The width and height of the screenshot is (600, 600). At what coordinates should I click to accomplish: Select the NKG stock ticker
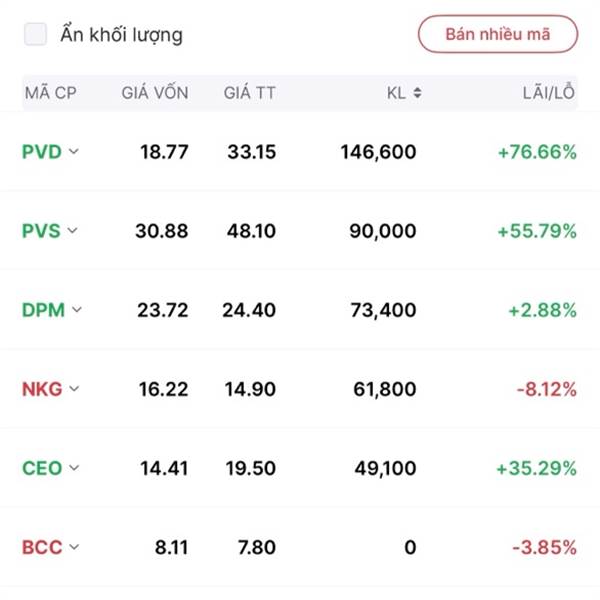(x=42, y=389)
